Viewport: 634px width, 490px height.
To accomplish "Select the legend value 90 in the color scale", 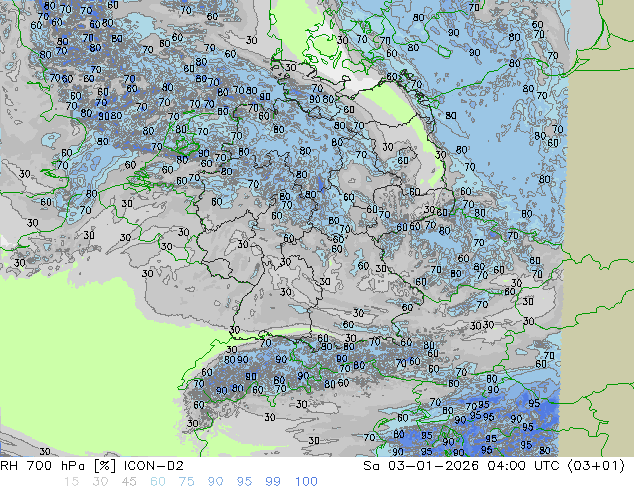I will (216, 482).
